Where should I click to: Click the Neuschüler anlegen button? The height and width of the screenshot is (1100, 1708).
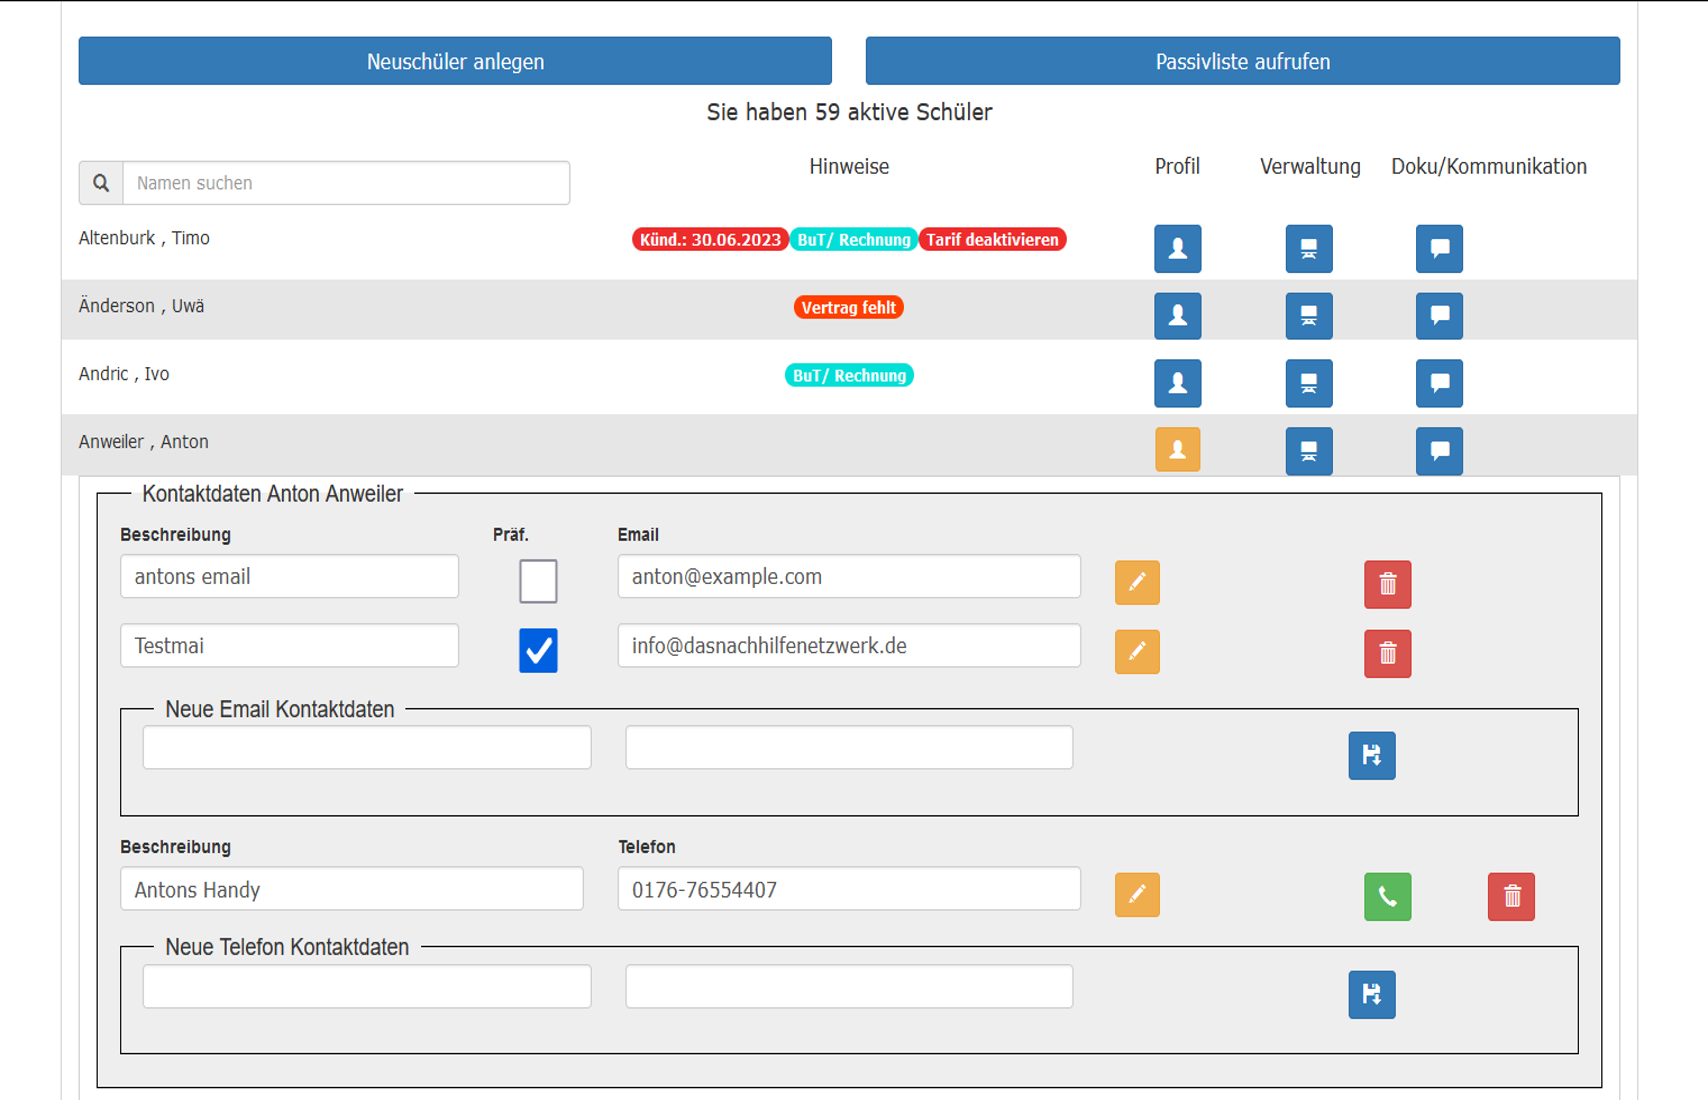[455, 61]
